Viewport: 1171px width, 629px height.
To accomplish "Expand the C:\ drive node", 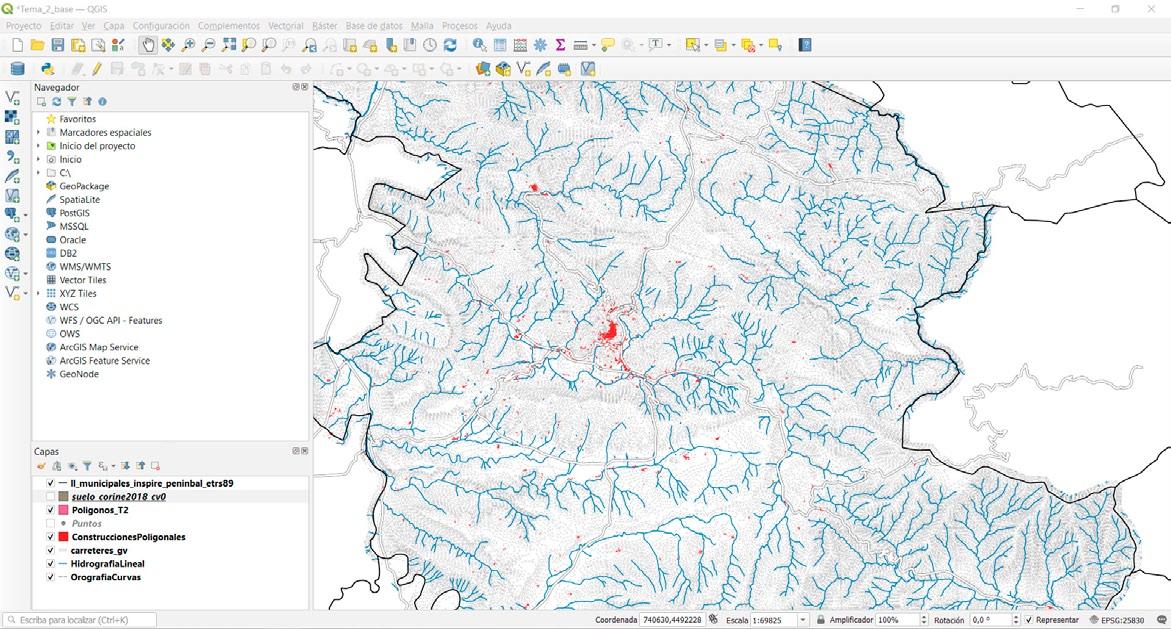I will [39, 173].
